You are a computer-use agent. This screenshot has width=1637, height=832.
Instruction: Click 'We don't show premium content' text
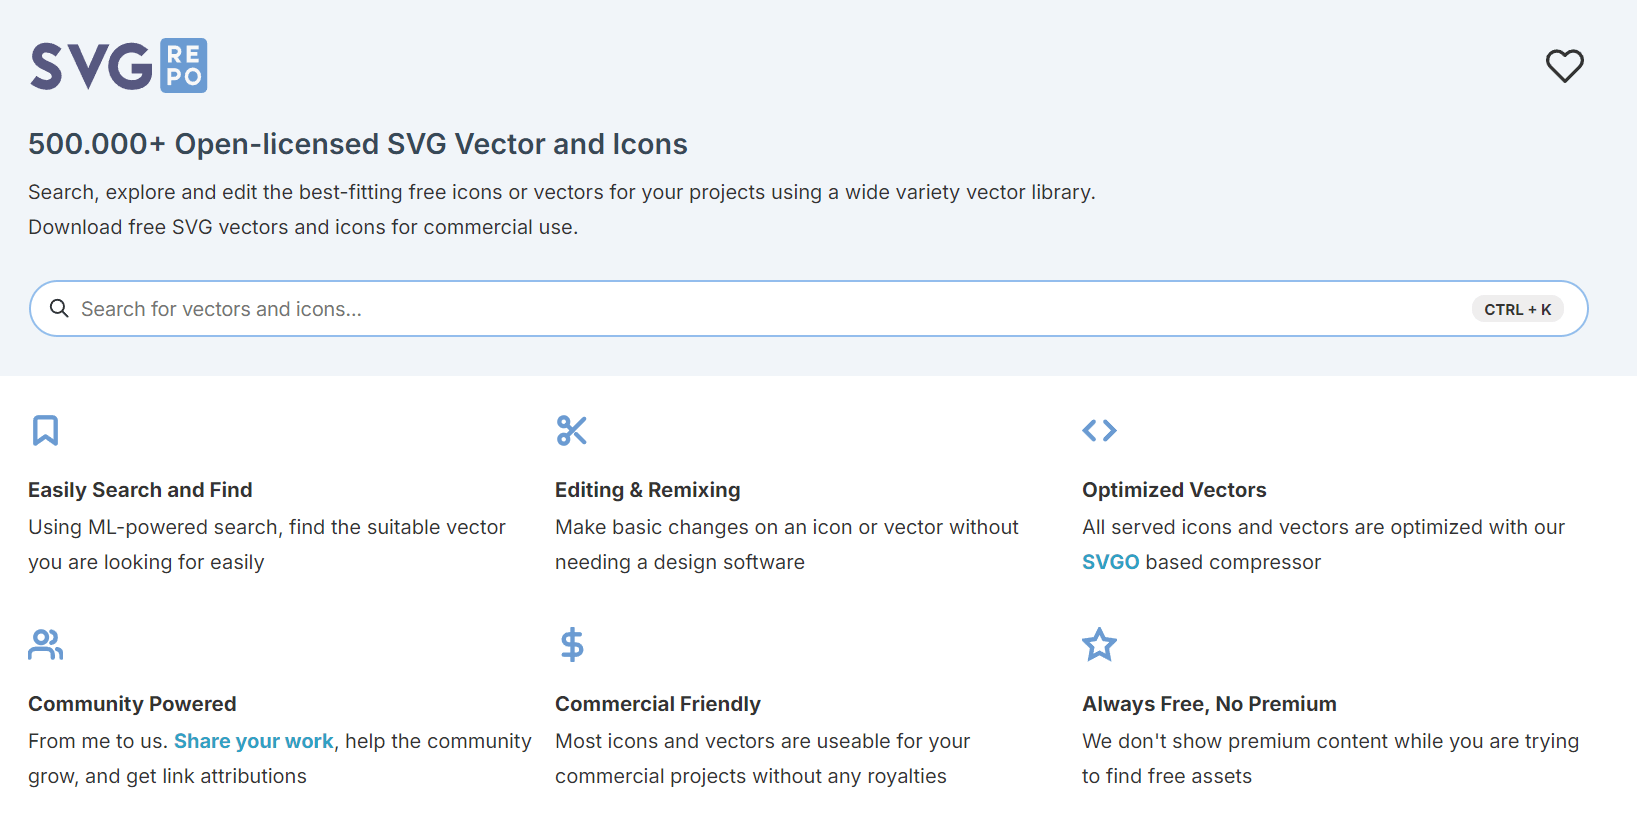tap(1330, 758)
